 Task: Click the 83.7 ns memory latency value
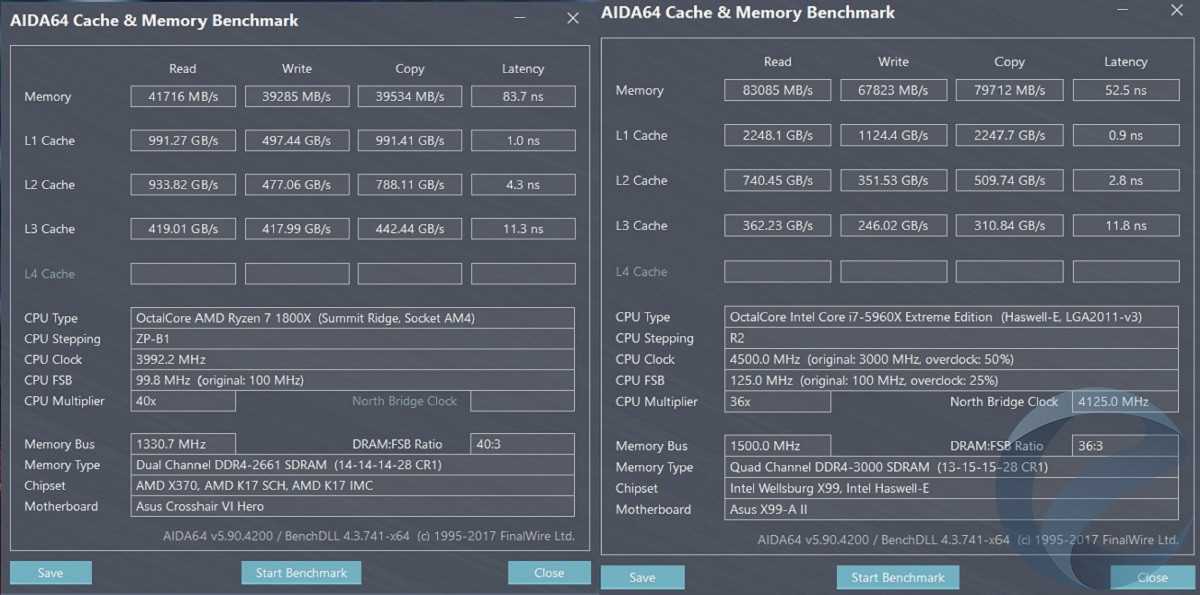pos(523,97)
